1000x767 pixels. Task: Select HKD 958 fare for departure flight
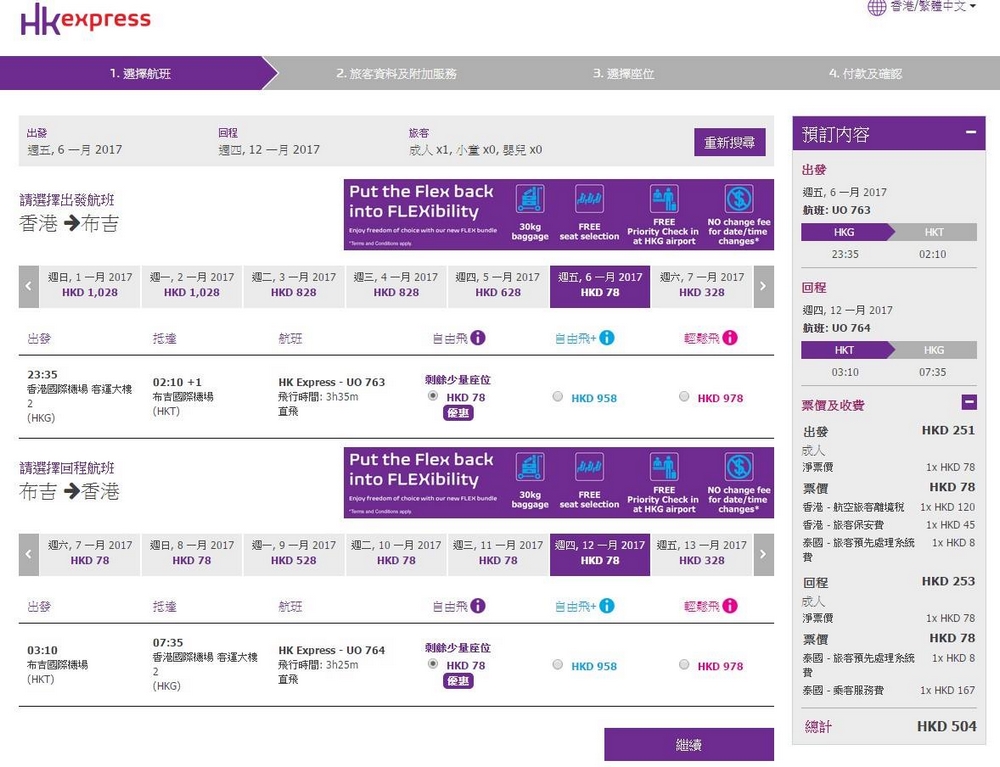(557, 397)
